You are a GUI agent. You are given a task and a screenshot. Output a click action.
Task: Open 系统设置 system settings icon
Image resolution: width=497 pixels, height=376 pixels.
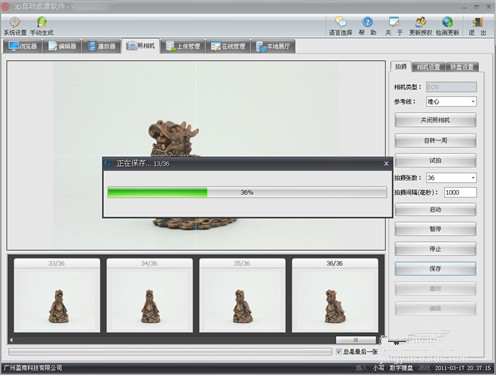[15, 26]
